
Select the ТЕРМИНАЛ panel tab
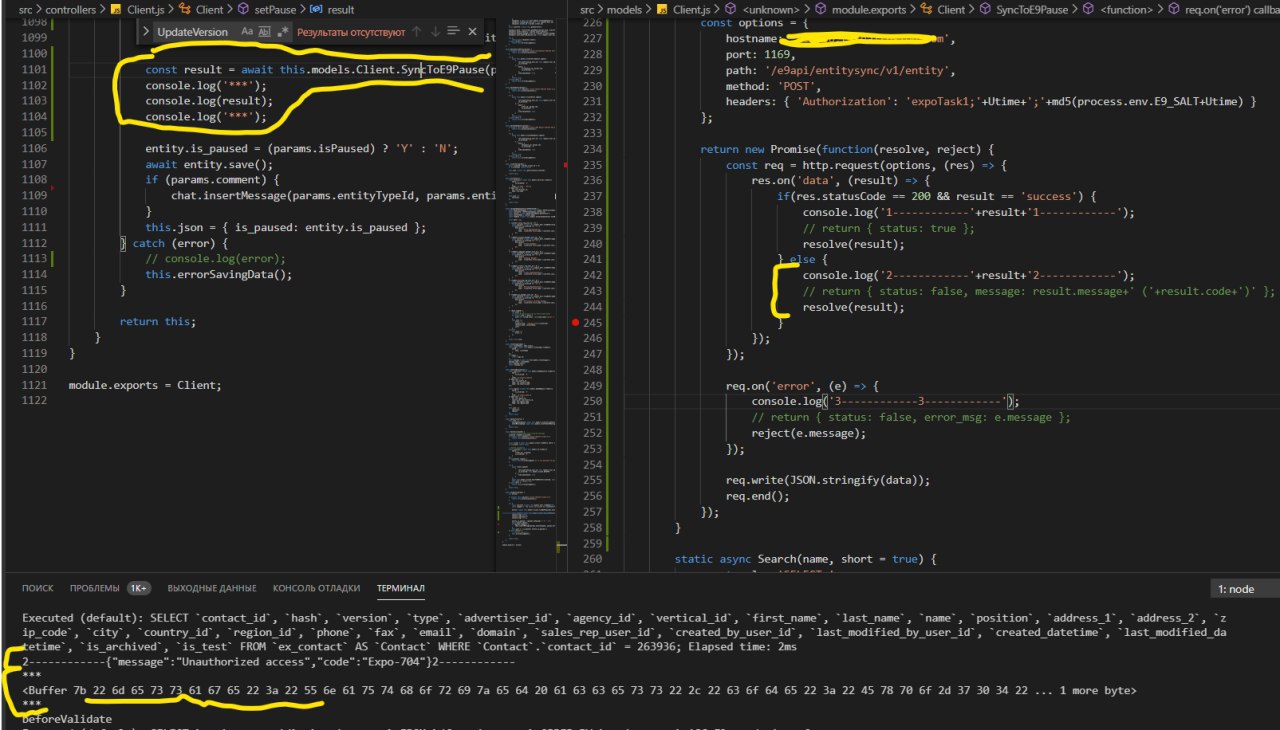click(401, 589)
